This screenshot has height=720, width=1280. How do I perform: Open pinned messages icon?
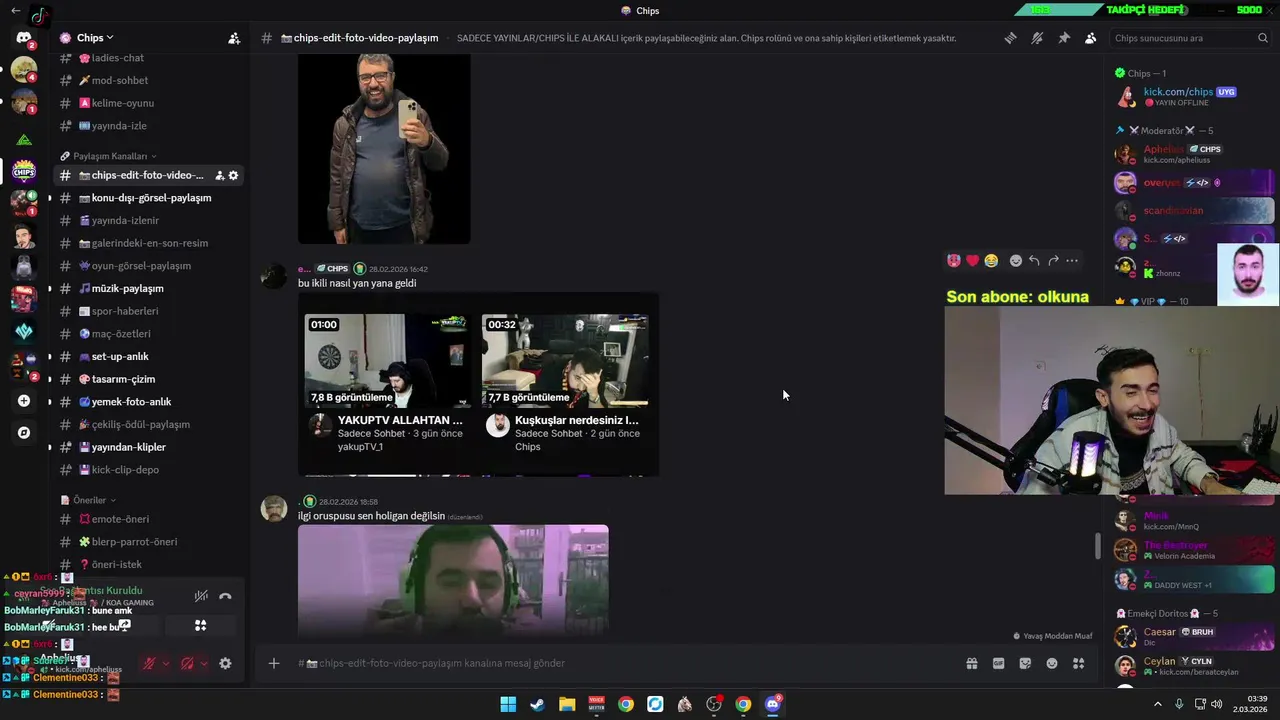coord(1064,38)
